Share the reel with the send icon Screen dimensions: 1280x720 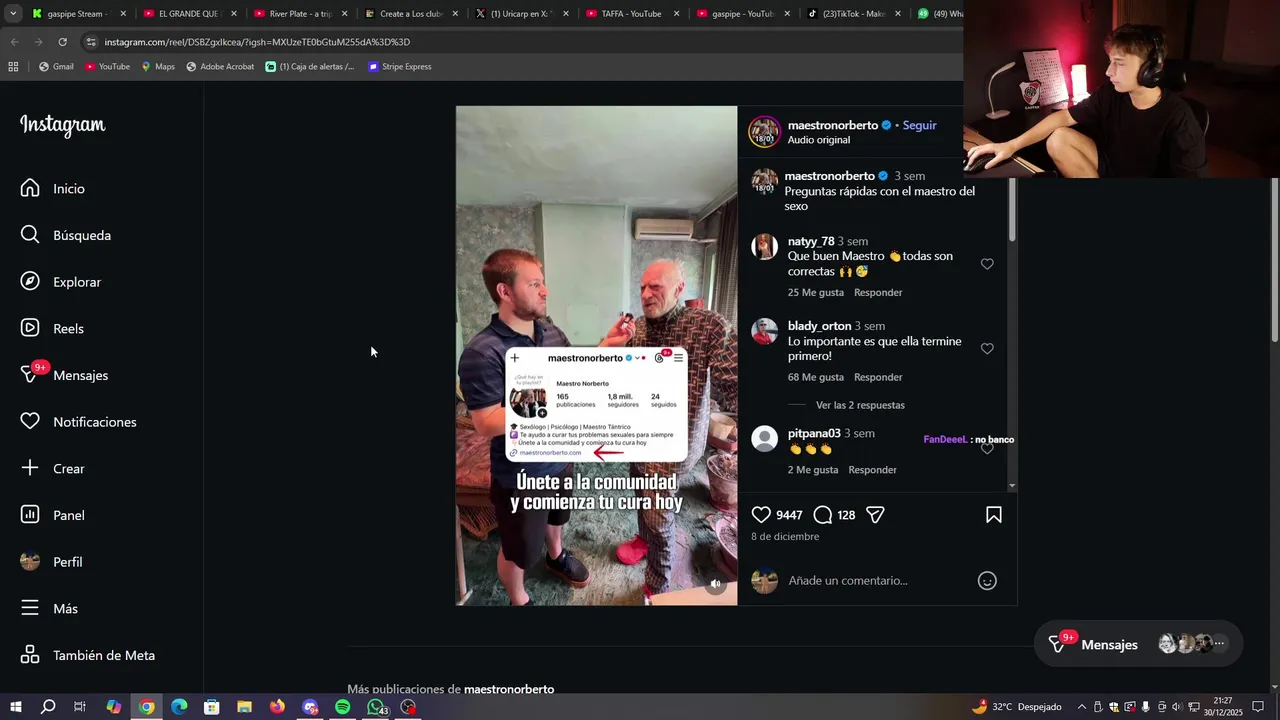coord(875,514)
